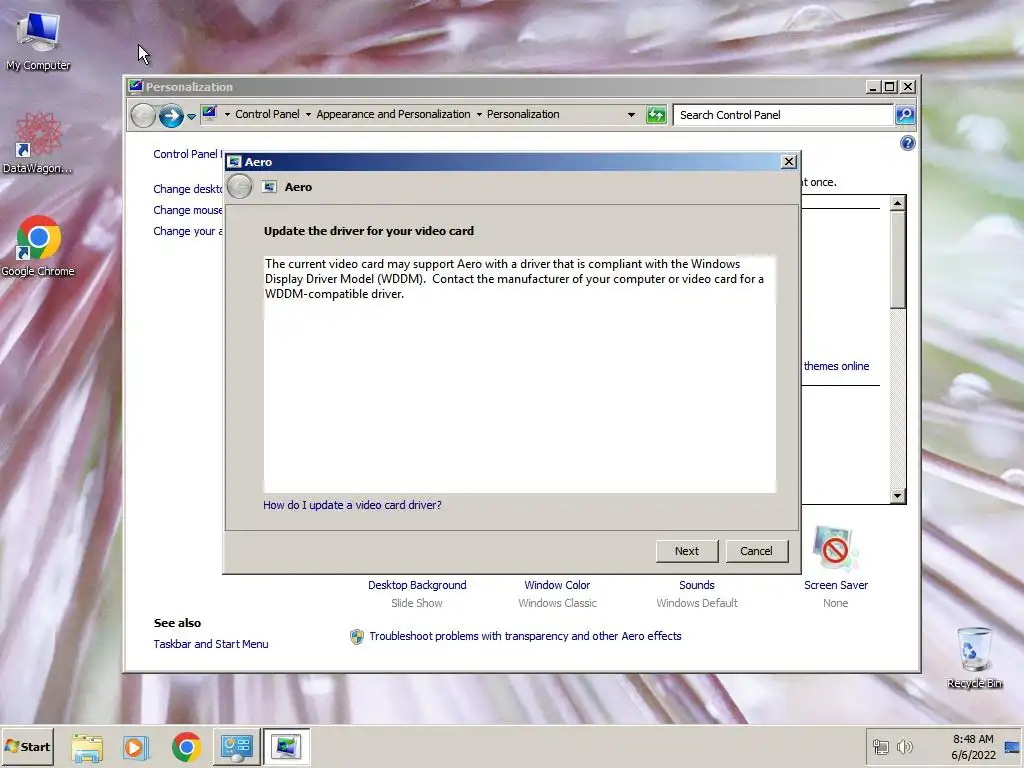
Task: Close the Aero dialog window
Action: (x=789, y=161)
